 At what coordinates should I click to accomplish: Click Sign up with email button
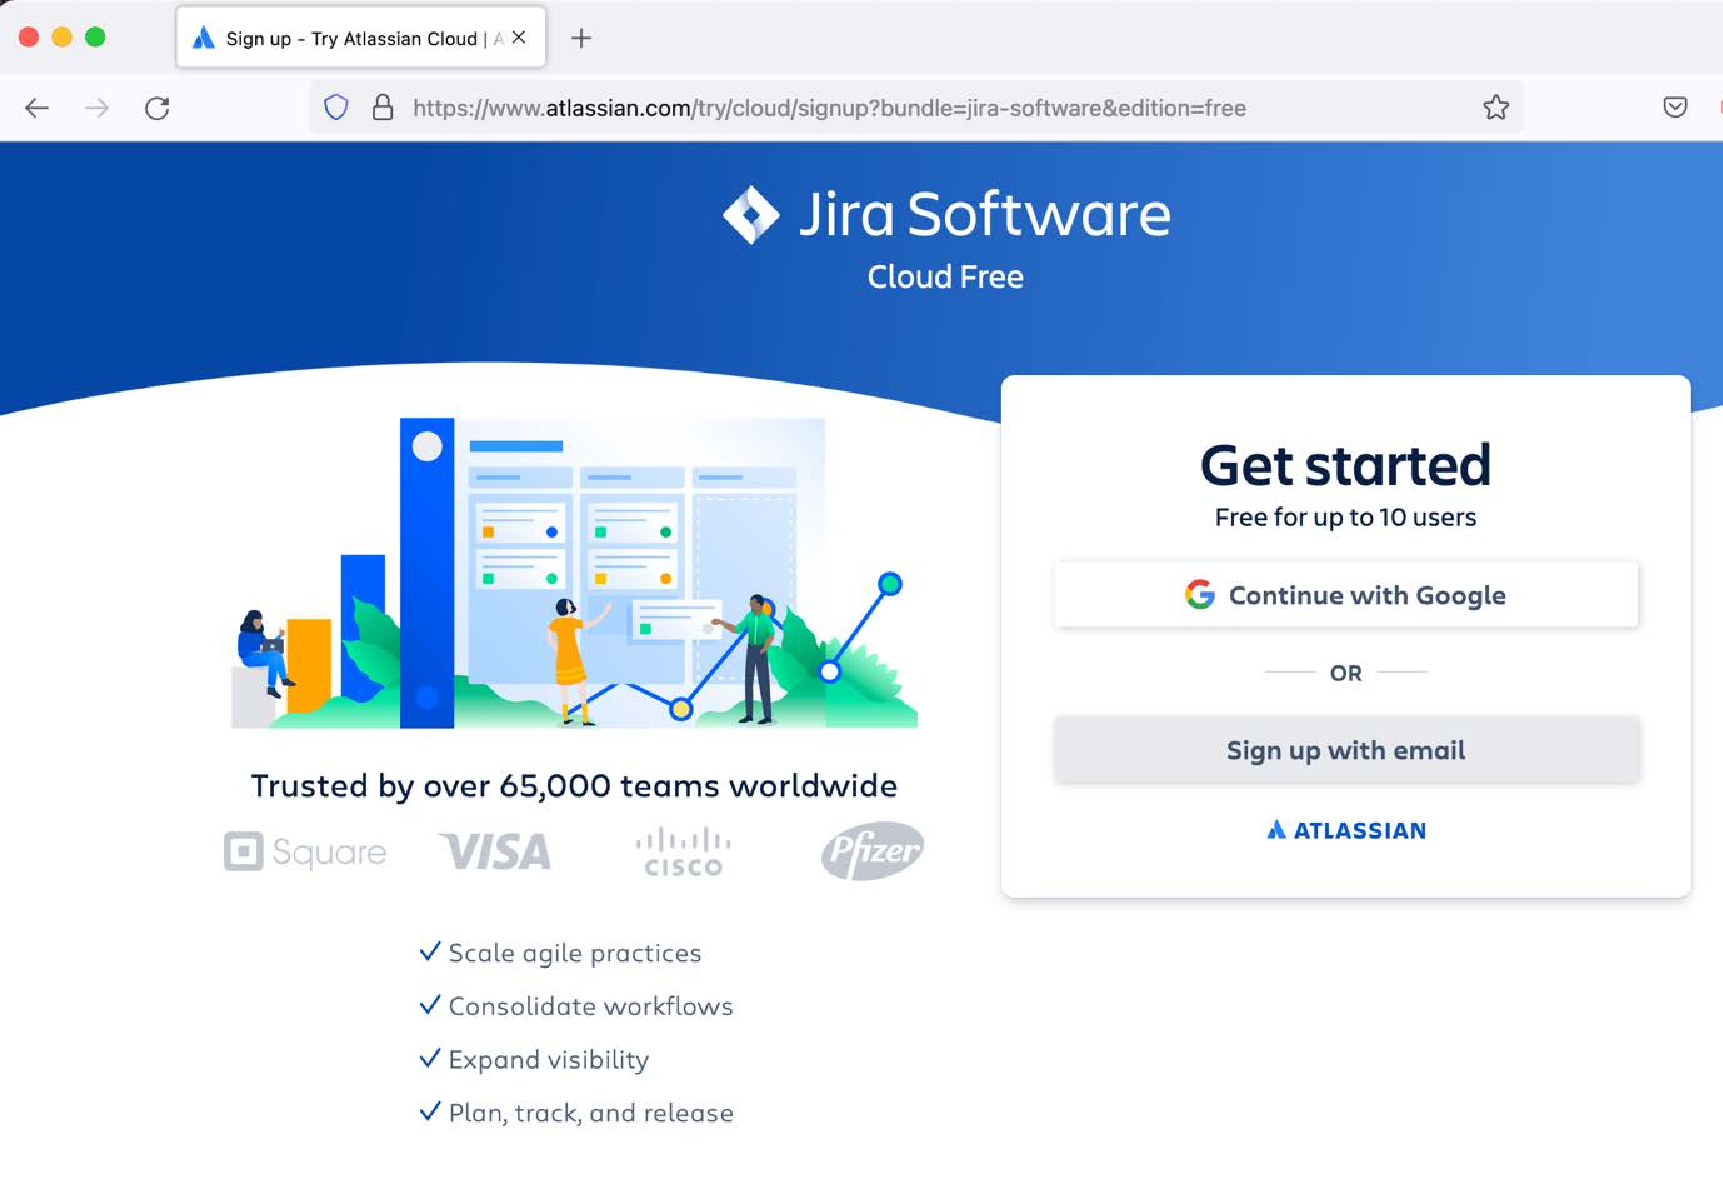pos(1346,750)
